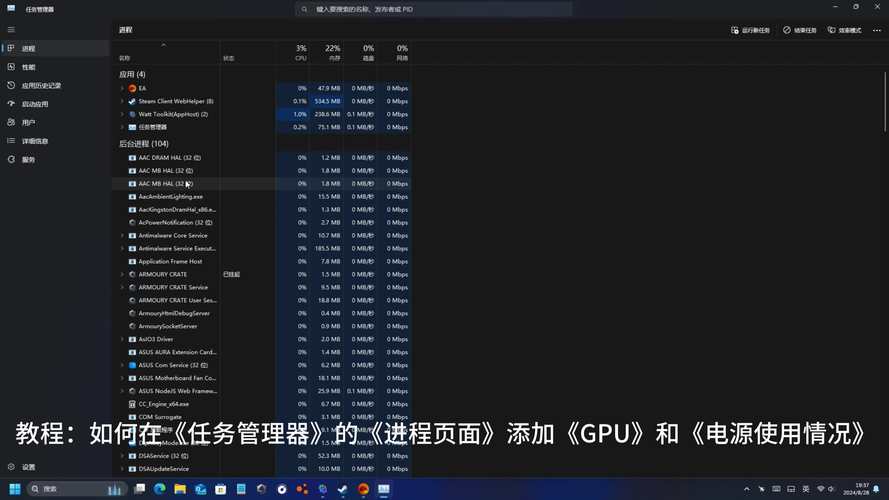This screenshot has width=889, height=500.
Task: Select the Steam icon in process list
Action: (132, 101)
